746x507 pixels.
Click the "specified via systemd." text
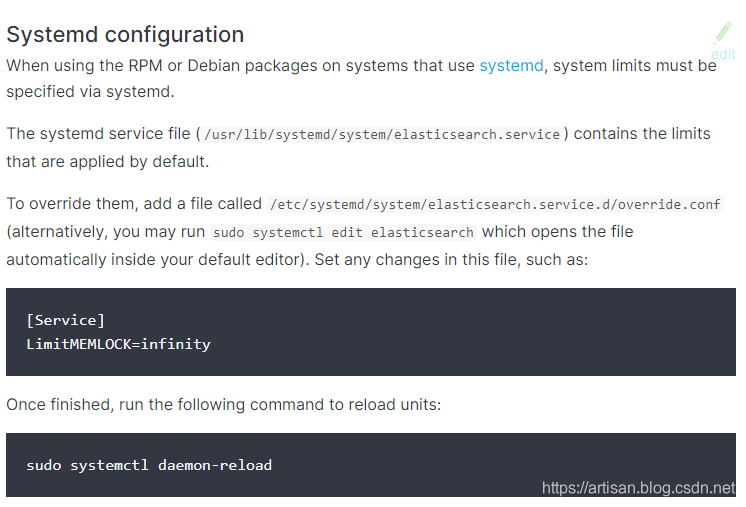(x=90, y=92)
